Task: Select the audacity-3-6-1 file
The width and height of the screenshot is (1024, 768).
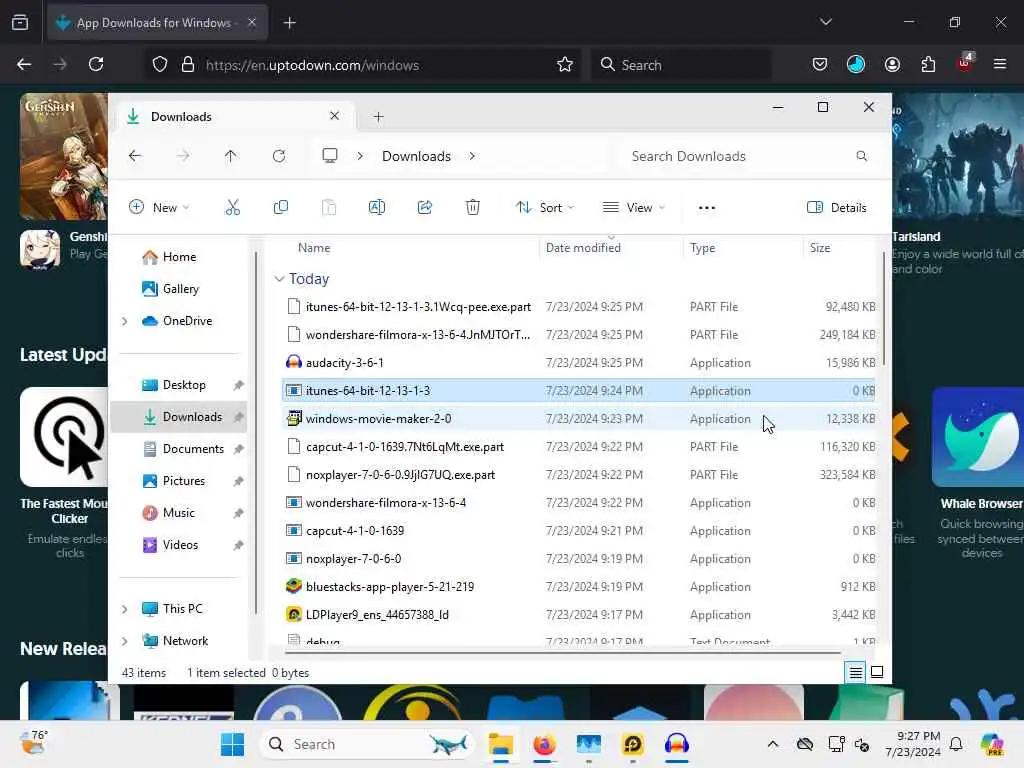Action: tap(579, 362)
